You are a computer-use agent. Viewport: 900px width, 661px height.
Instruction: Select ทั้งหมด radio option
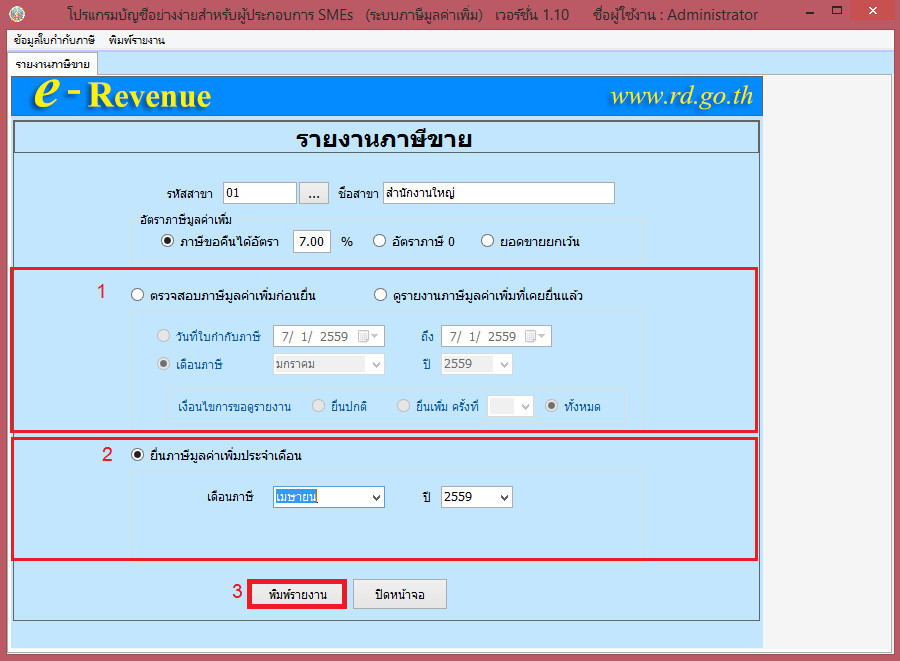pos(552,406)
